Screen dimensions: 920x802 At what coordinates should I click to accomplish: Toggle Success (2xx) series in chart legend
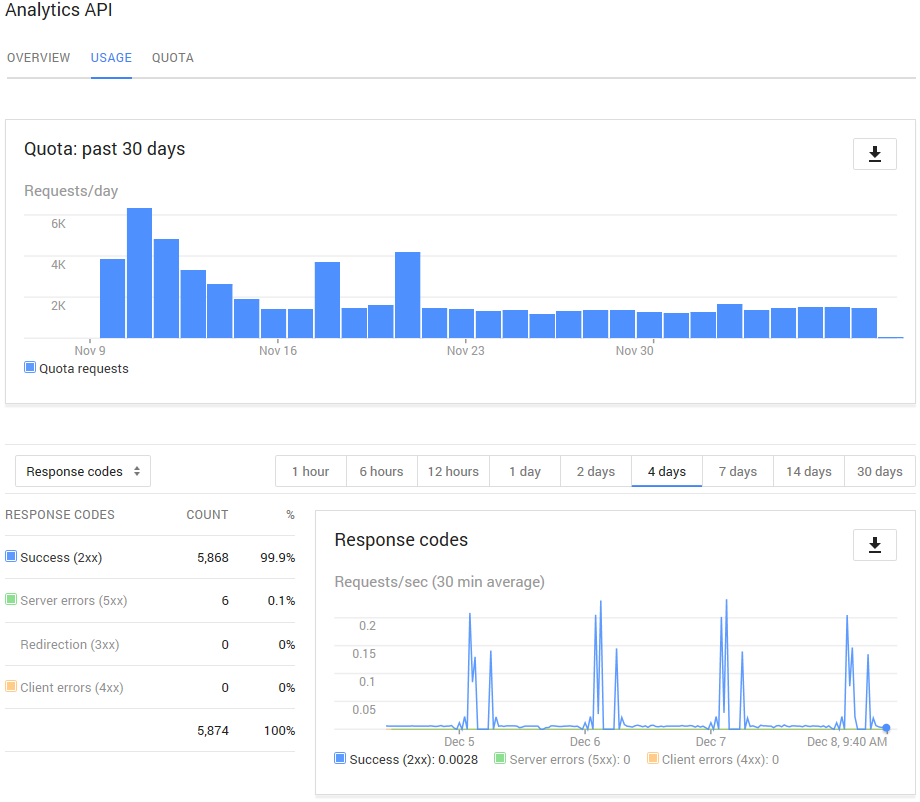click(340, 758)
